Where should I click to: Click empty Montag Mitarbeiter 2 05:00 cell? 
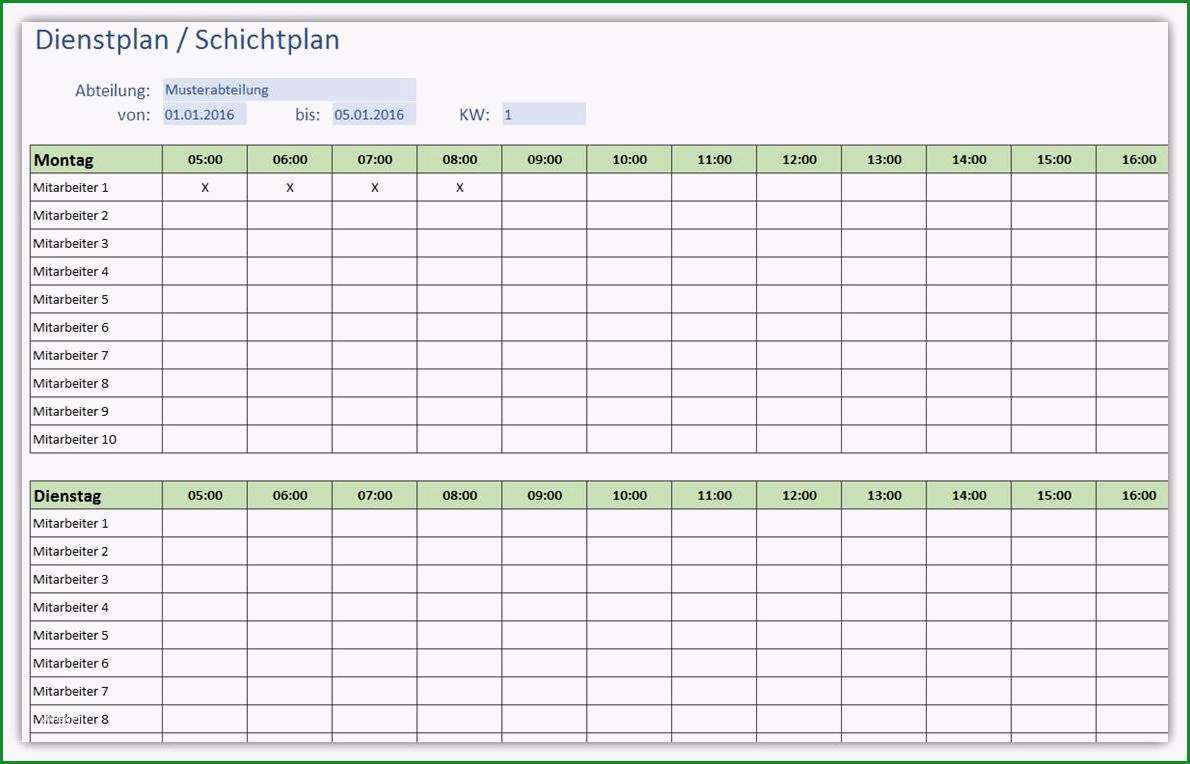tap(205, 215)
